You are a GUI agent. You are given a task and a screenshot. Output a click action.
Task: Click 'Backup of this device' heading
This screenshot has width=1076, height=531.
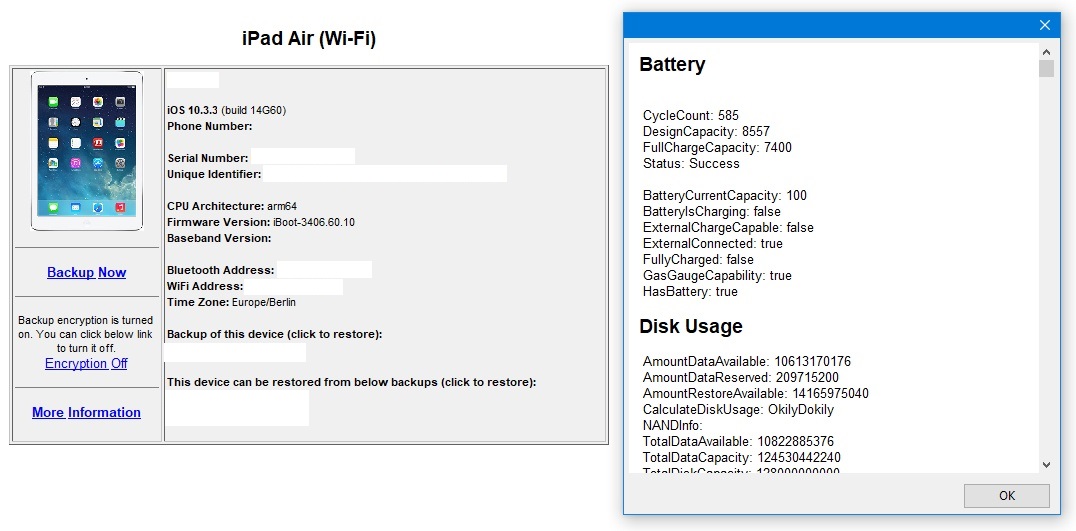click(x=274, y=334)
